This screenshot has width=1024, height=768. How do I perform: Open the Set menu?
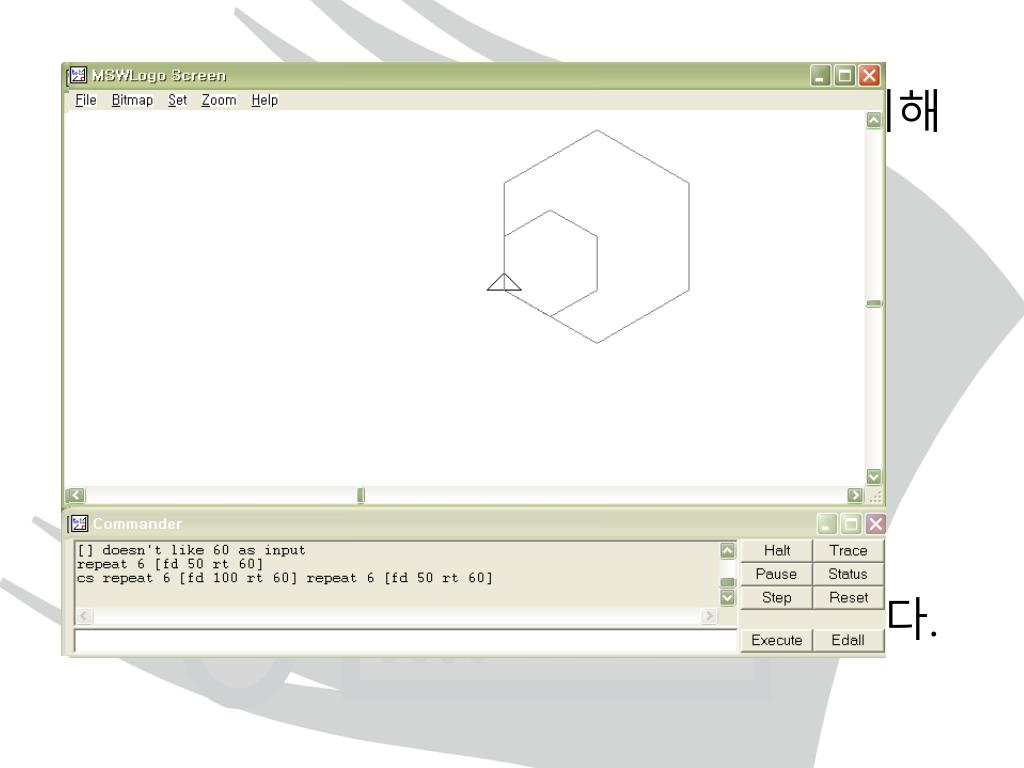[x=177, y=100]
